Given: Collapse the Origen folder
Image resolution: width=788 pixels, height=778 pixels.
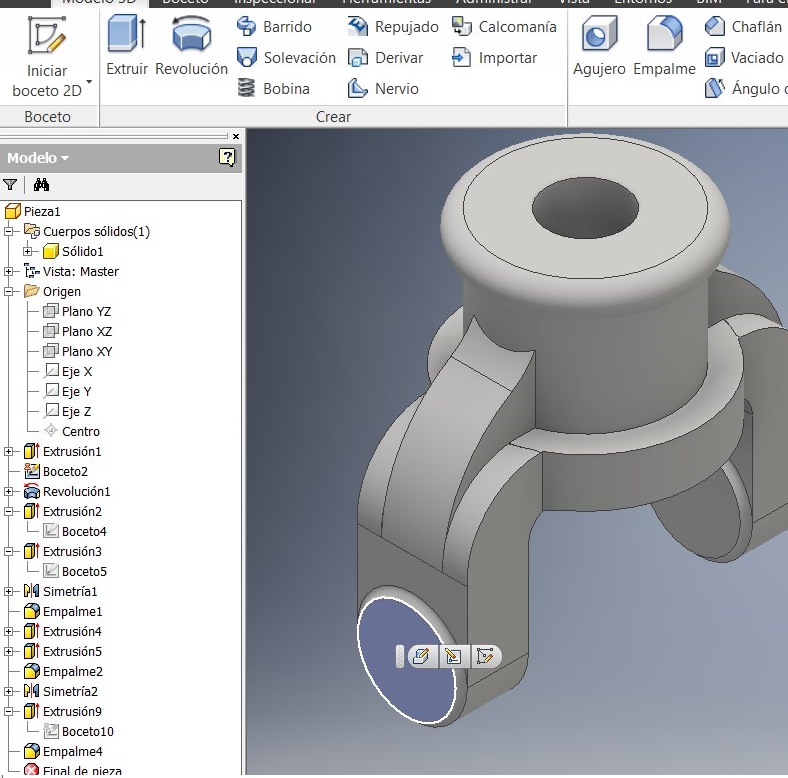Looking at the screenshot, I should pos(9,291).
